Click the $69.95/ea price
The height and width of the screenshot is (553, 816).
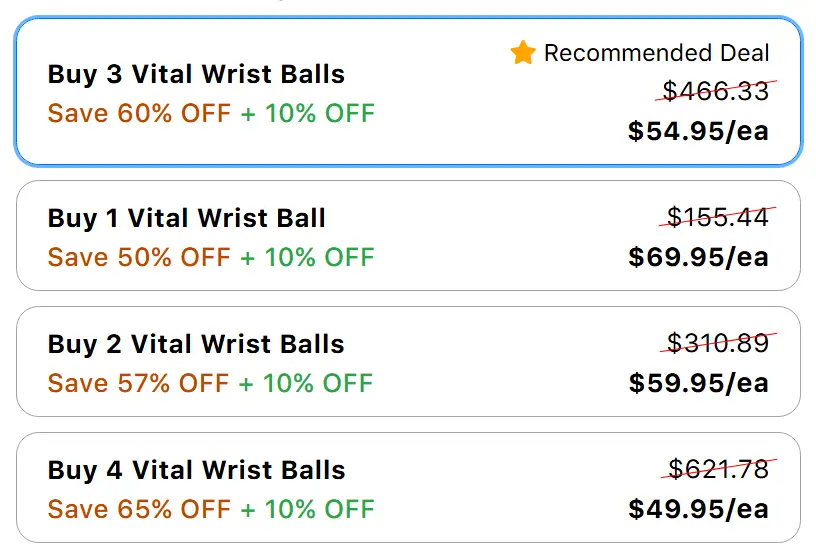[x=698, y=257]
